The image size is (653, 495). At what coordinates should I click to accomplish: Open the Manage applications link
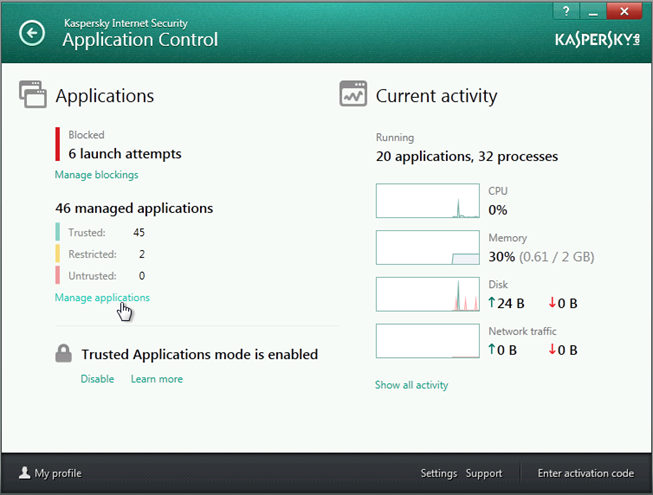(x=102, y=298)
